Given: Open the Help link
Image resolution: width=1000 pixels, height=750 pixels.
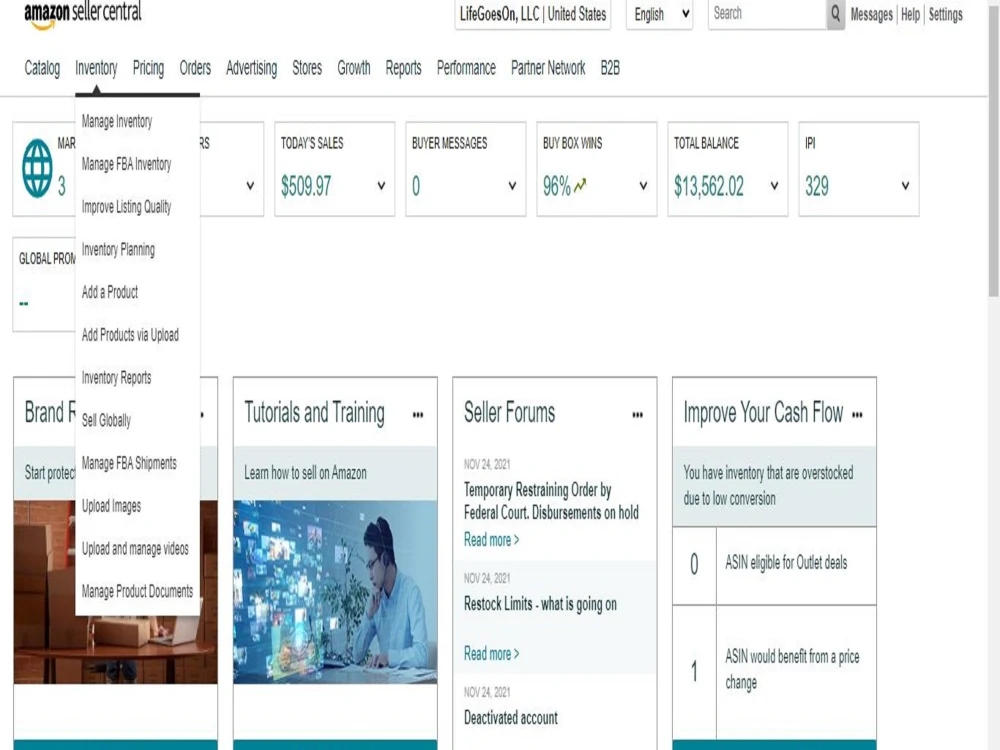Looking at the screenshot, I should [x=910, y=14].
